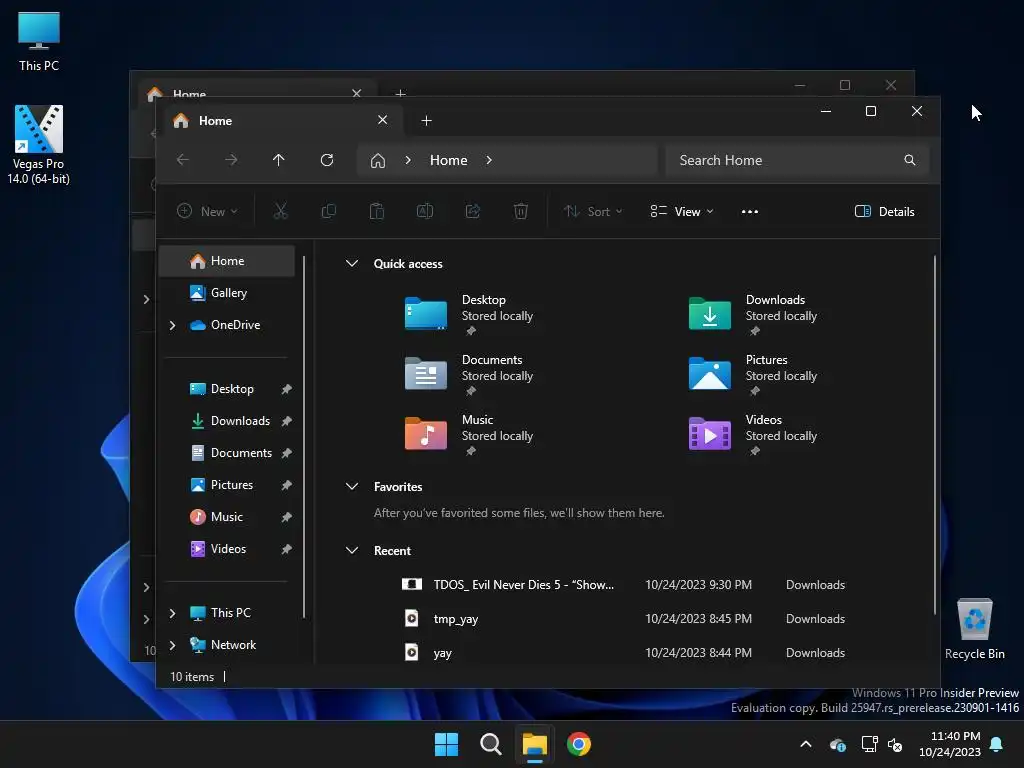Screen dimensions: 1024x768
Task: Unpin Documents via sidebar pin icon
Action: [x=286, y=453]
